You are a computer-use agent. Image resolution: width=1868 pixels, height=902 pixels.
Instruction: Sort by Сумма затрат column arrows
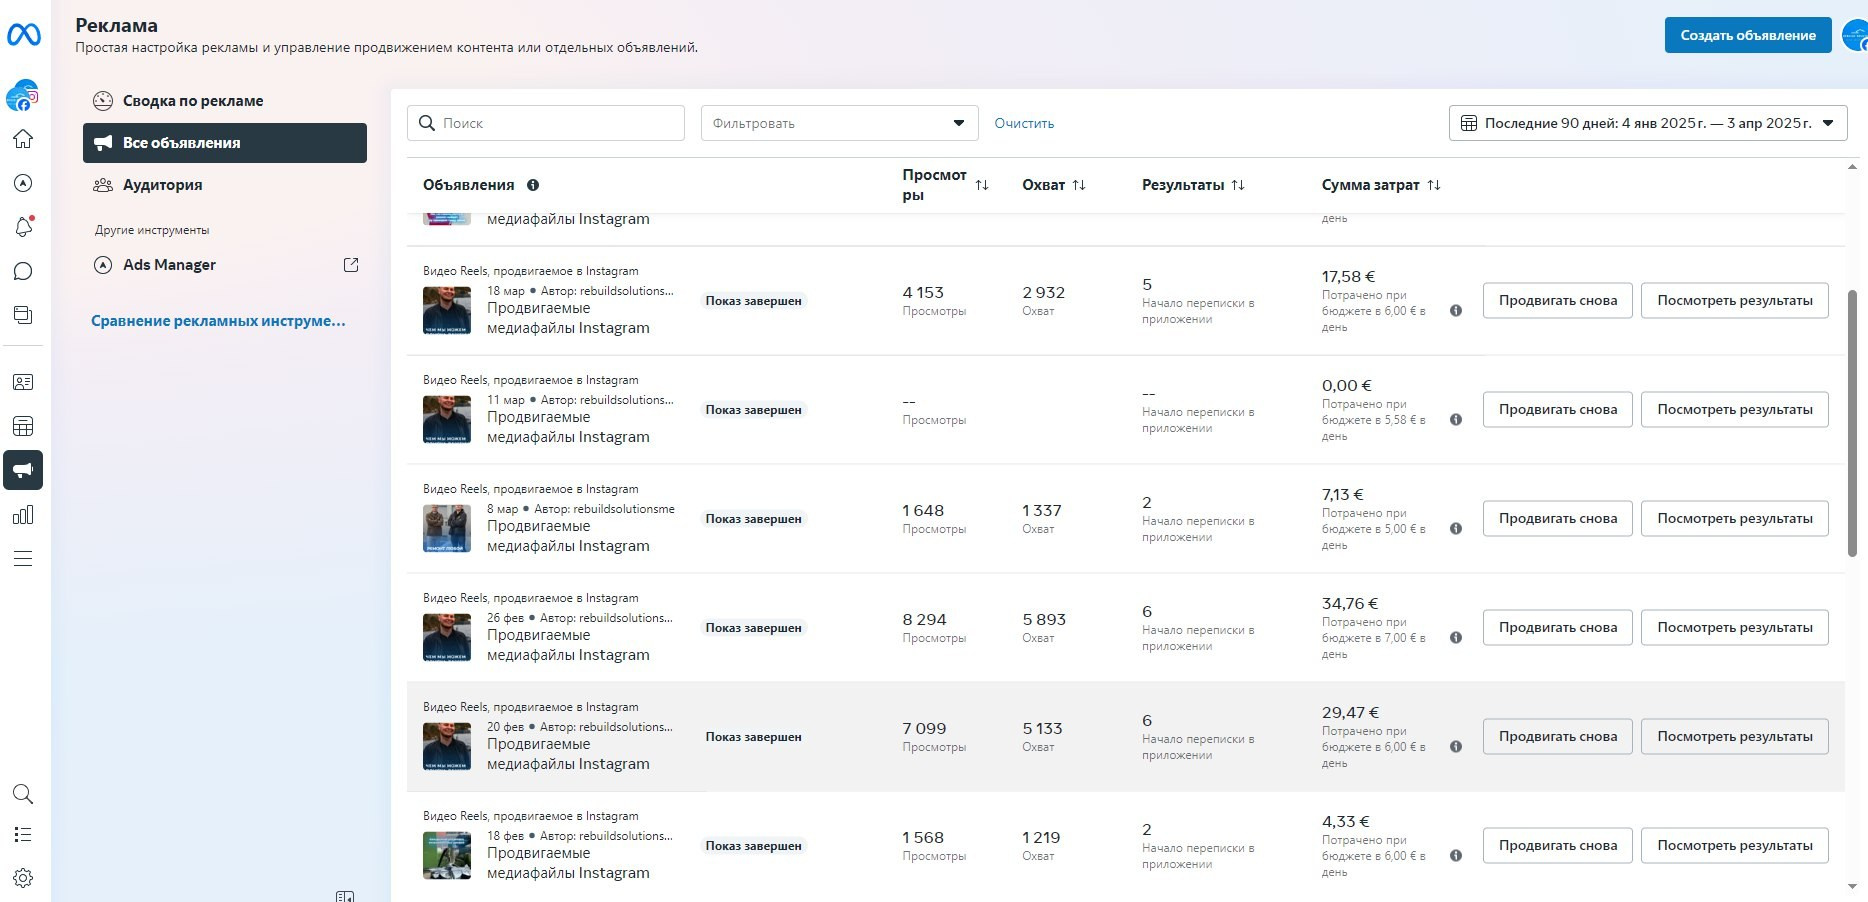click(1434, 185)
